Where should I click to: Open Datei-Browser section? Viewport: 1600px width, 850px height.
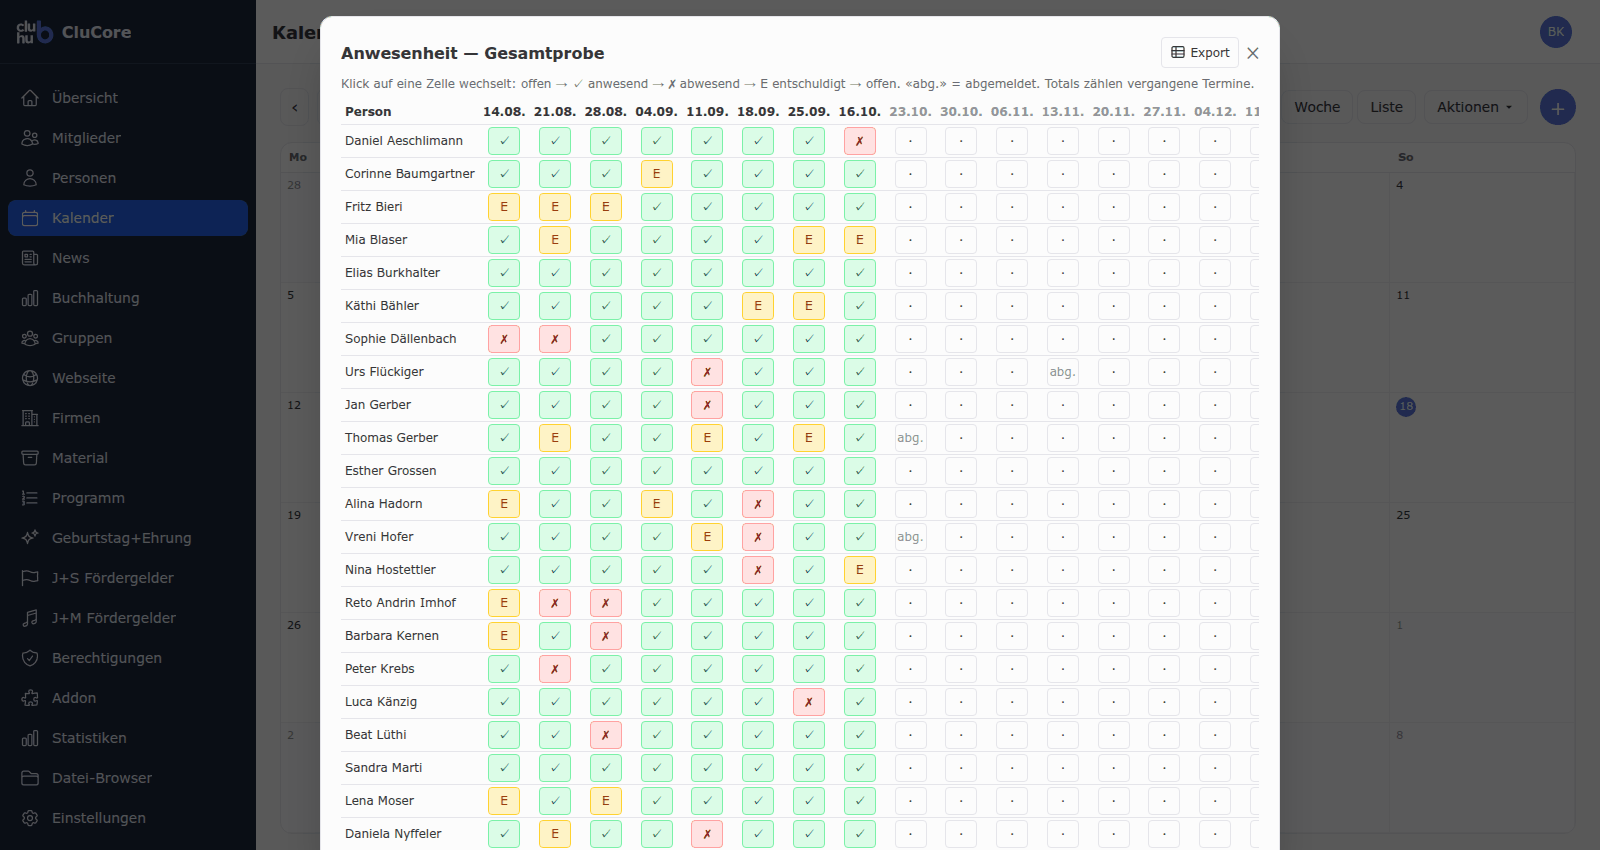click(x=128, y=778)
